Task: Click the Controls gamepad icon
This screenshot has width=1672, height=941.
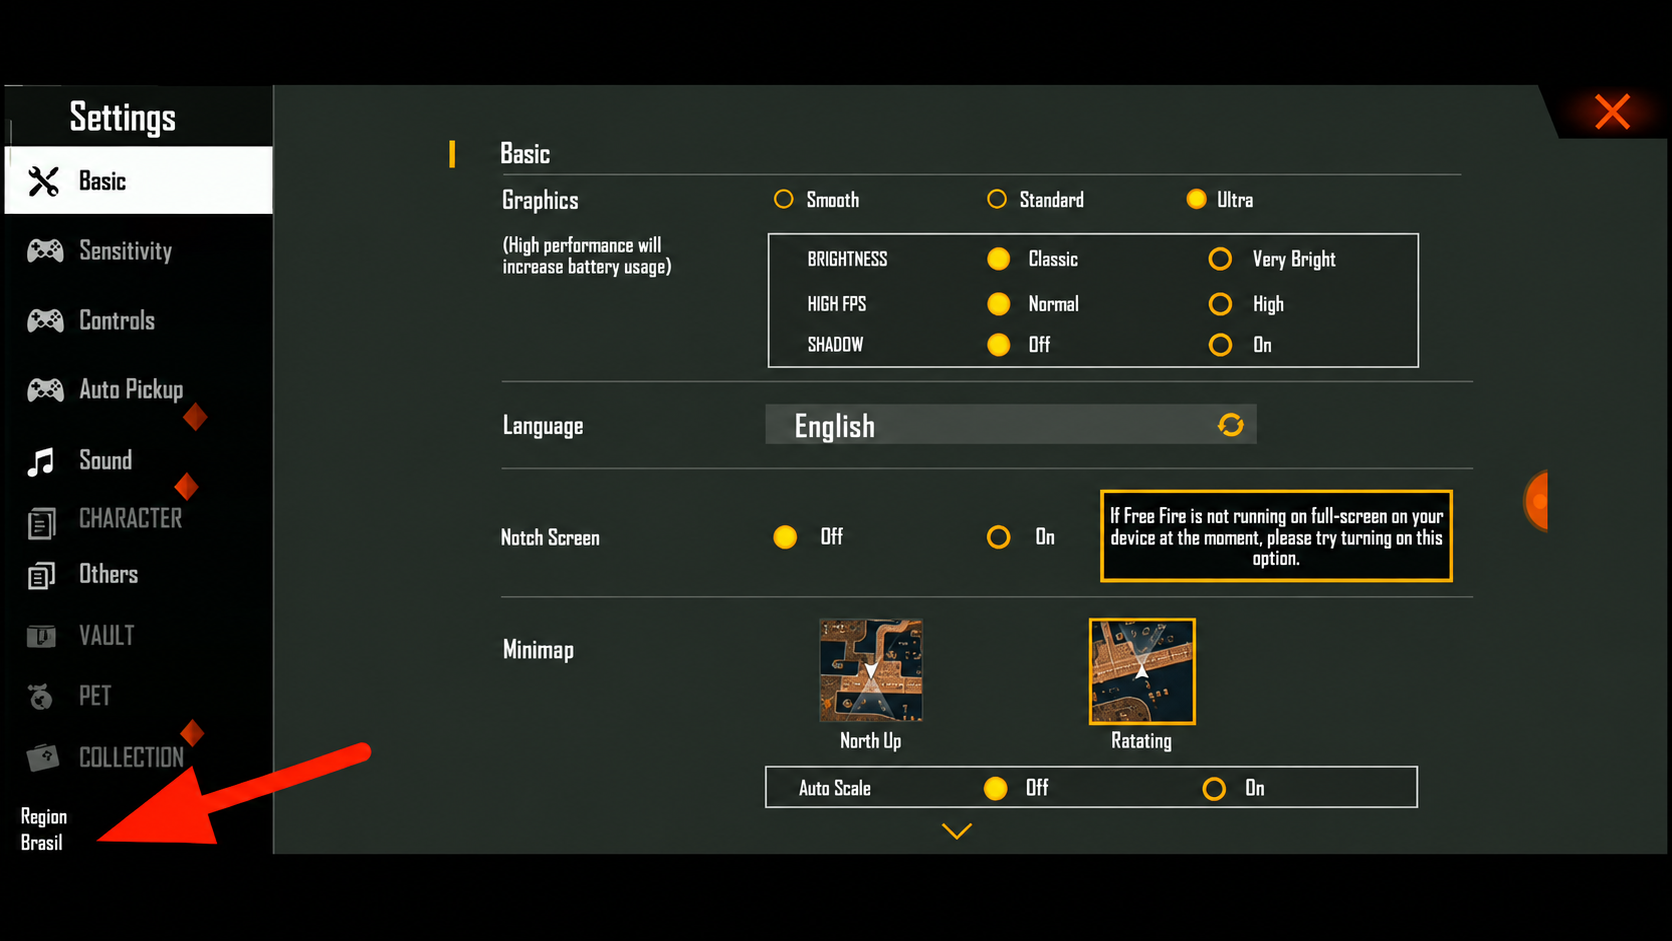Action: pyautogui.click(x=45, y=321)
